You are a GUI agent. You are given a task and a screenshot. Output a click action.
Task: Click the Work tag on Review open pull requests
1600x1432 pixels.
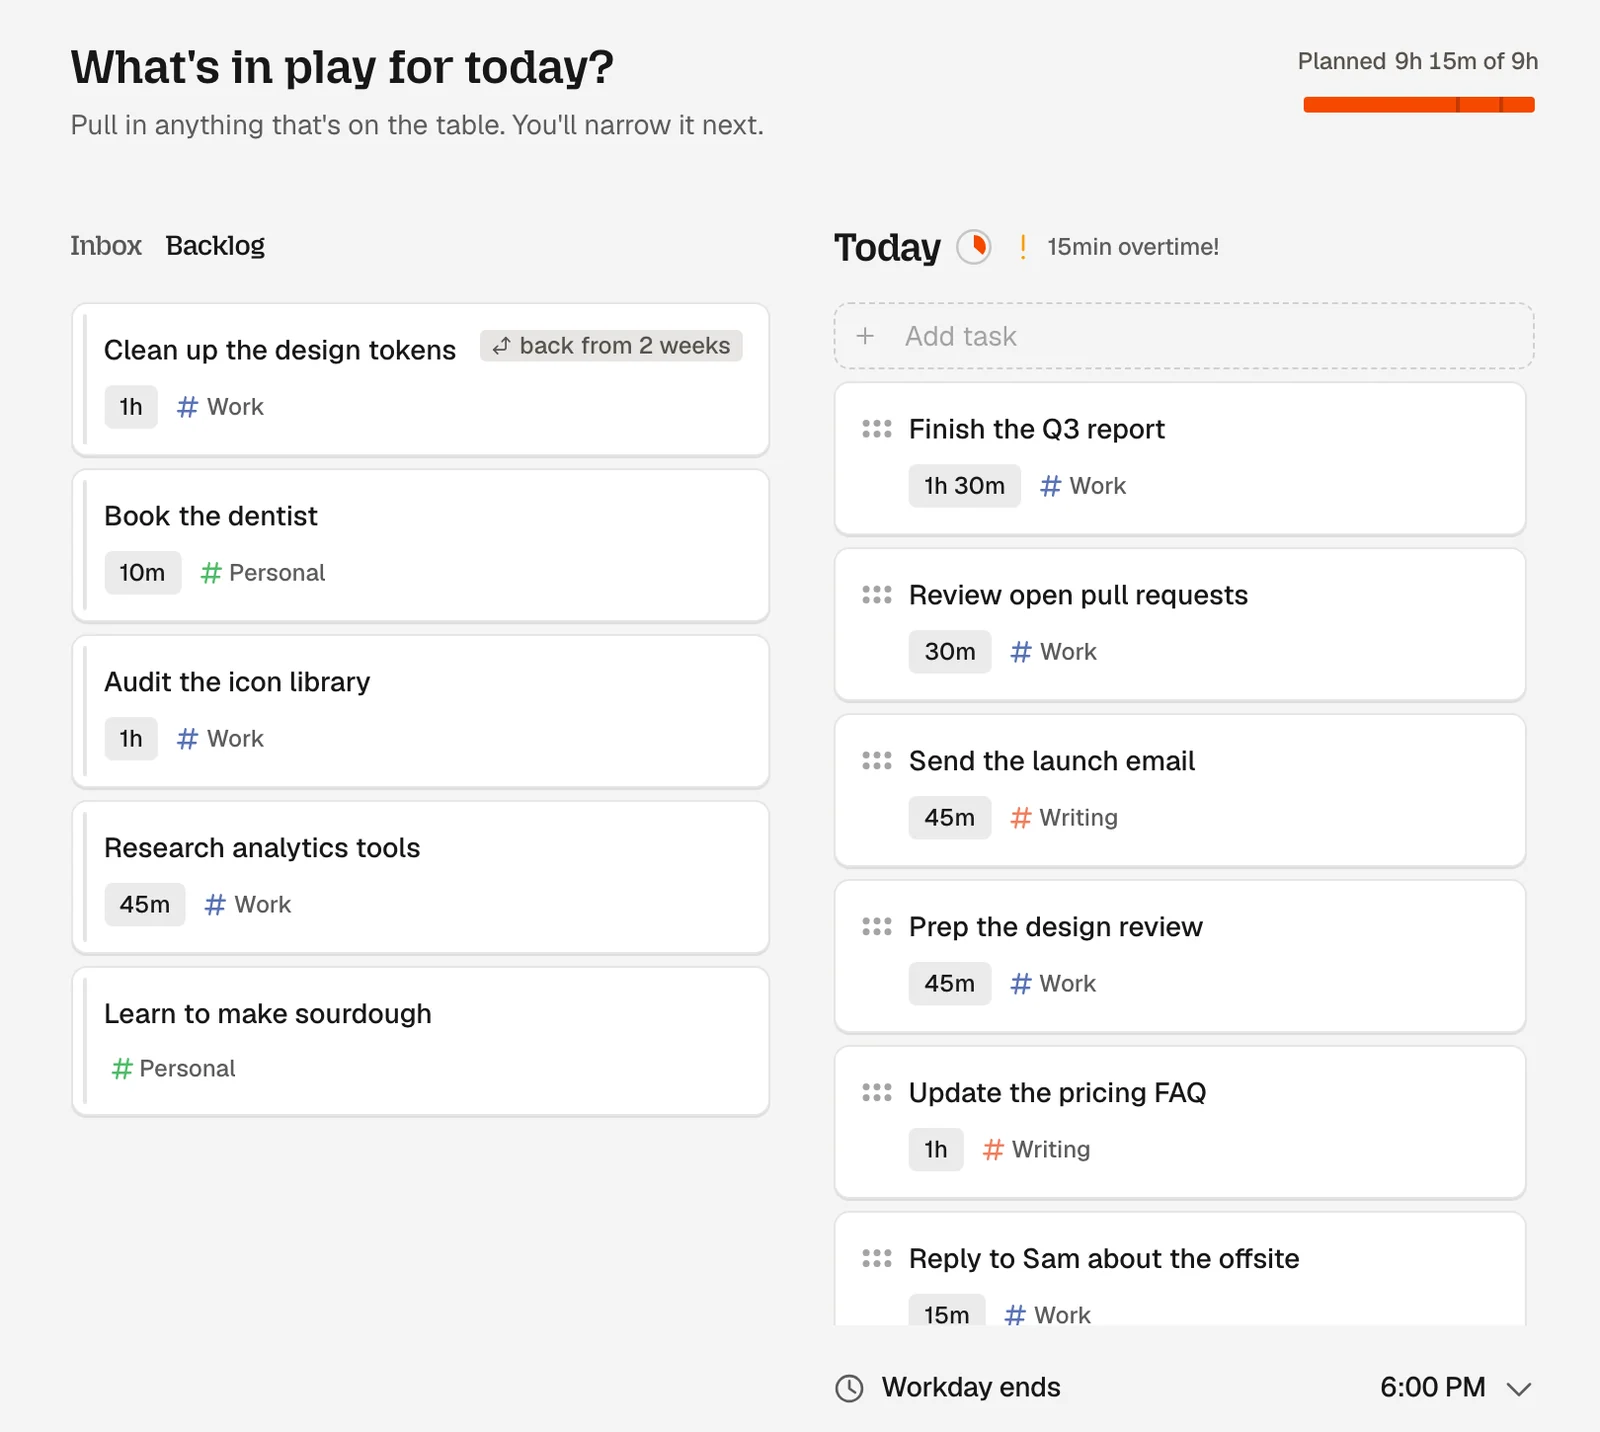[1054, 652]
